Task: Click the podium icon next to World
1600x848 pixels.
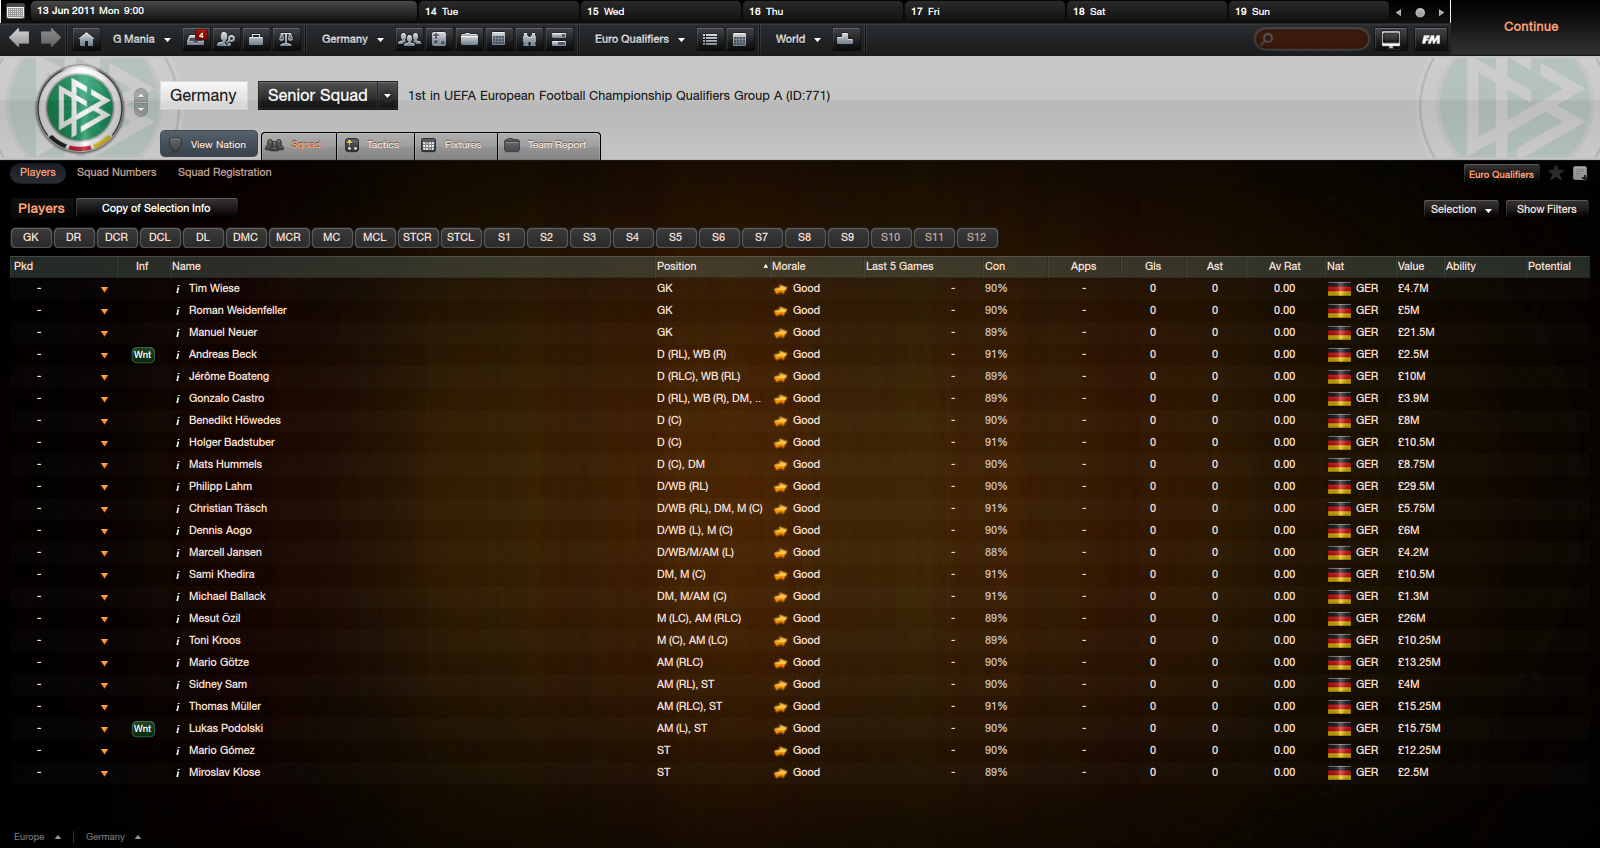Action: click(845, 39)
